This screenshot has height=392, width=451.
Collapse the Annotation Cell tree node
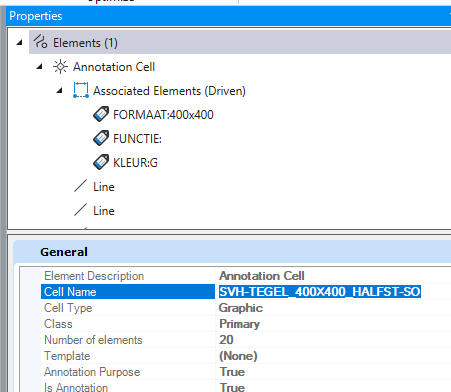point(40,66)
